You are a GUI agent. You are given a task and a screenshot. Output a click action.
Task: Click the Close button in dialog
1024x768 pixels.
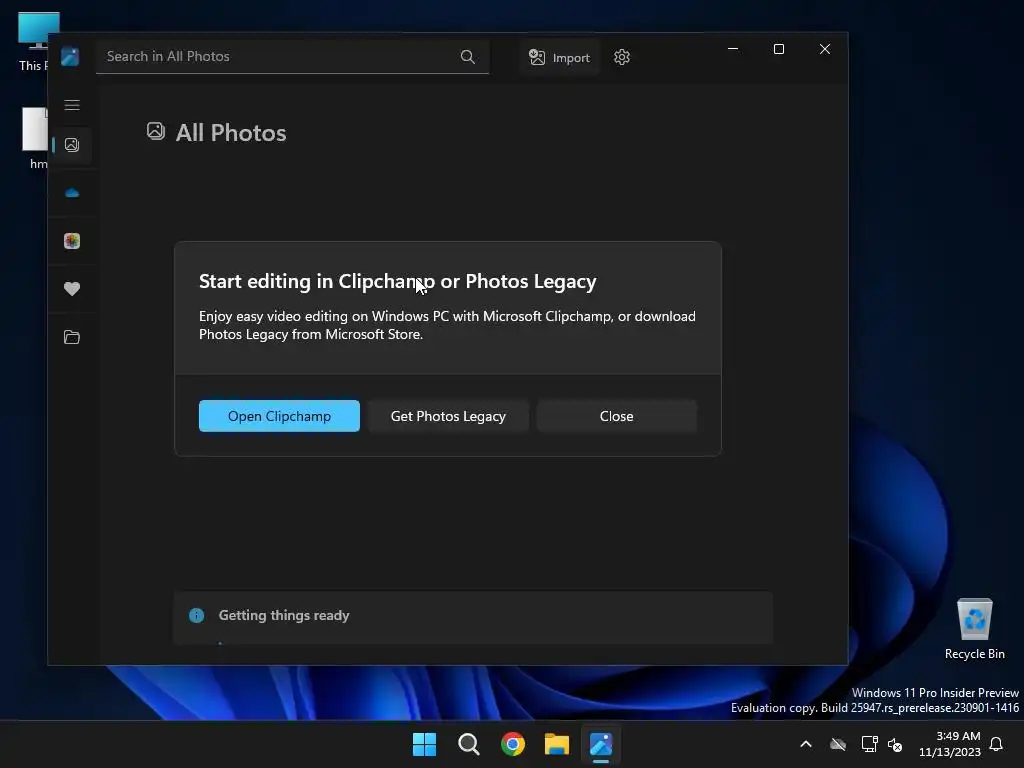tap(616, 416)
